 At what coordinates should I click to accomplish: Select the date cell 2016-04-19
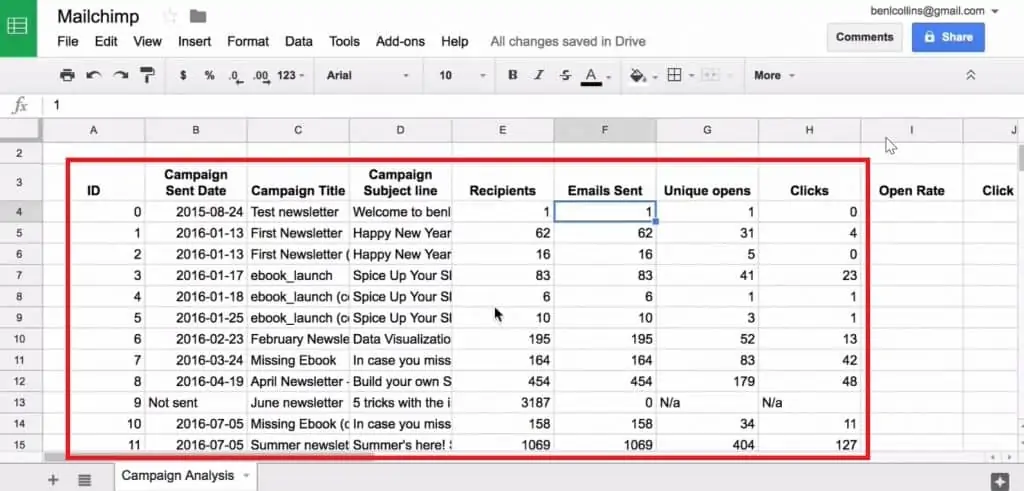pyautogui.click(x=196, y=381)
